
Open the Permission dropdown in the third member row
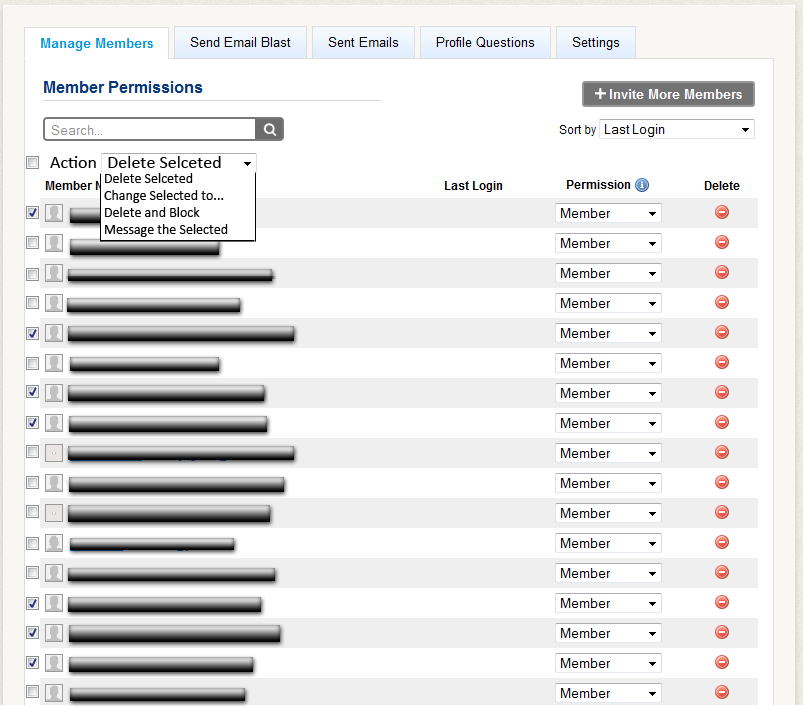pos(608,273)
